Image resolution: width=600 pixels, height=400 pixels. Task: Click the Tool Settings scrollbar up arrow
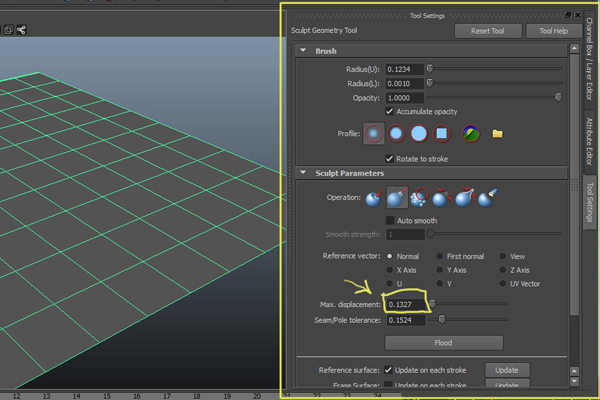coord(574,49)
